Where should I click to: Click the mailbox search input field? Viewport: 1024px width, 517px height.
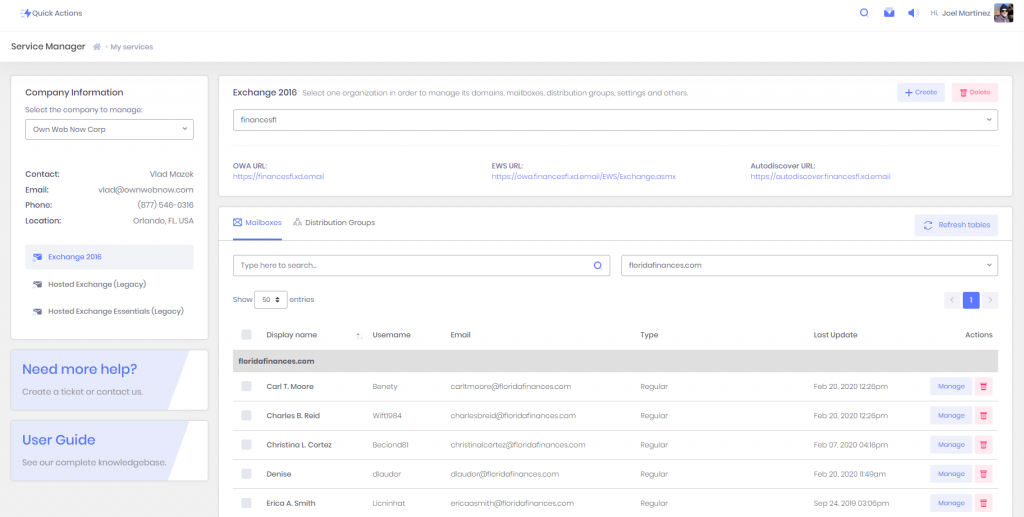410,265
